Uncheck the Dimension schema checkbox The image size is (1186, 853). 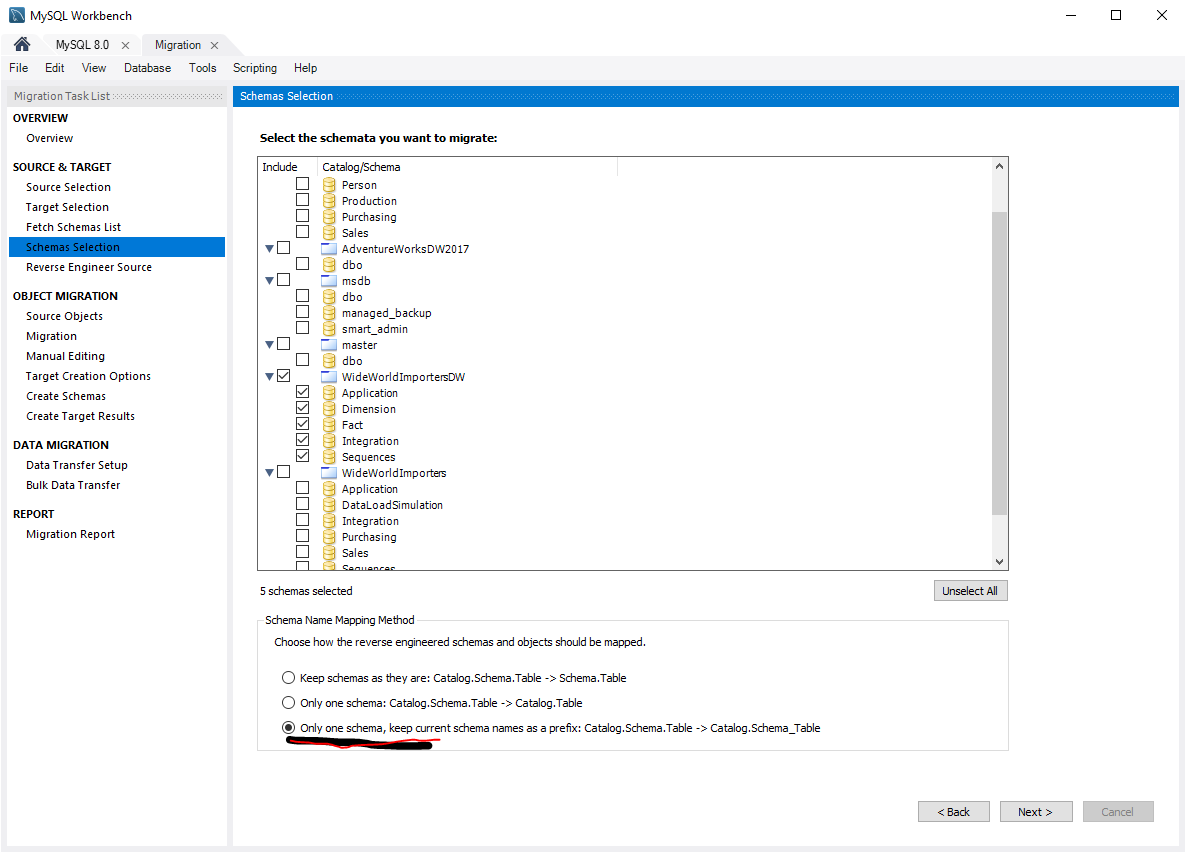(x=302, y=409)
